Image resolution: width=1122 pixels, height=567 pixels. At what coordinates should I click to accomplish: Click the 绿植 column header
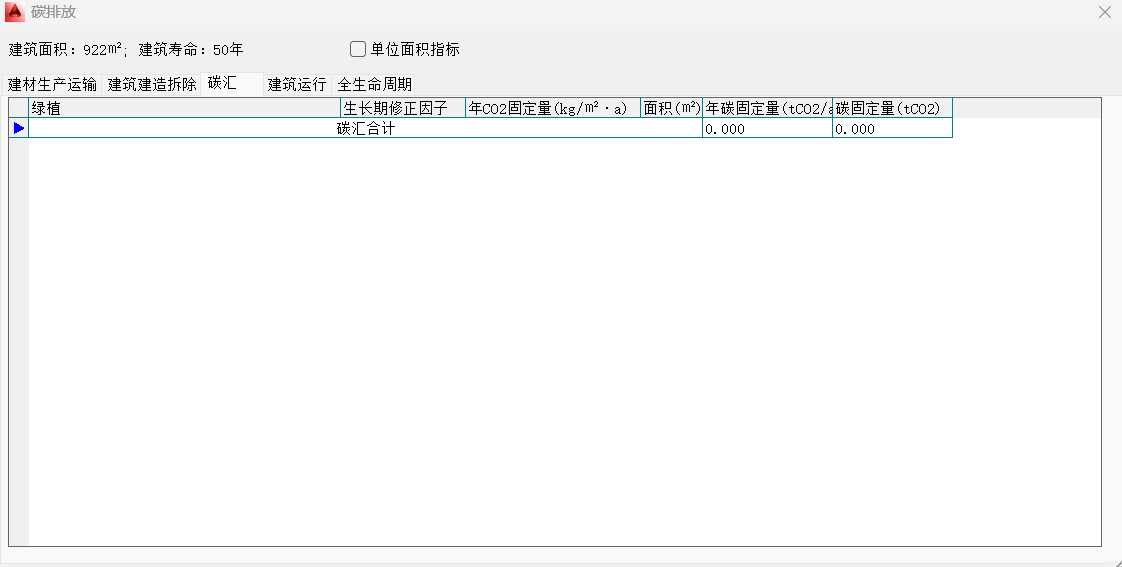coord(185,108)
